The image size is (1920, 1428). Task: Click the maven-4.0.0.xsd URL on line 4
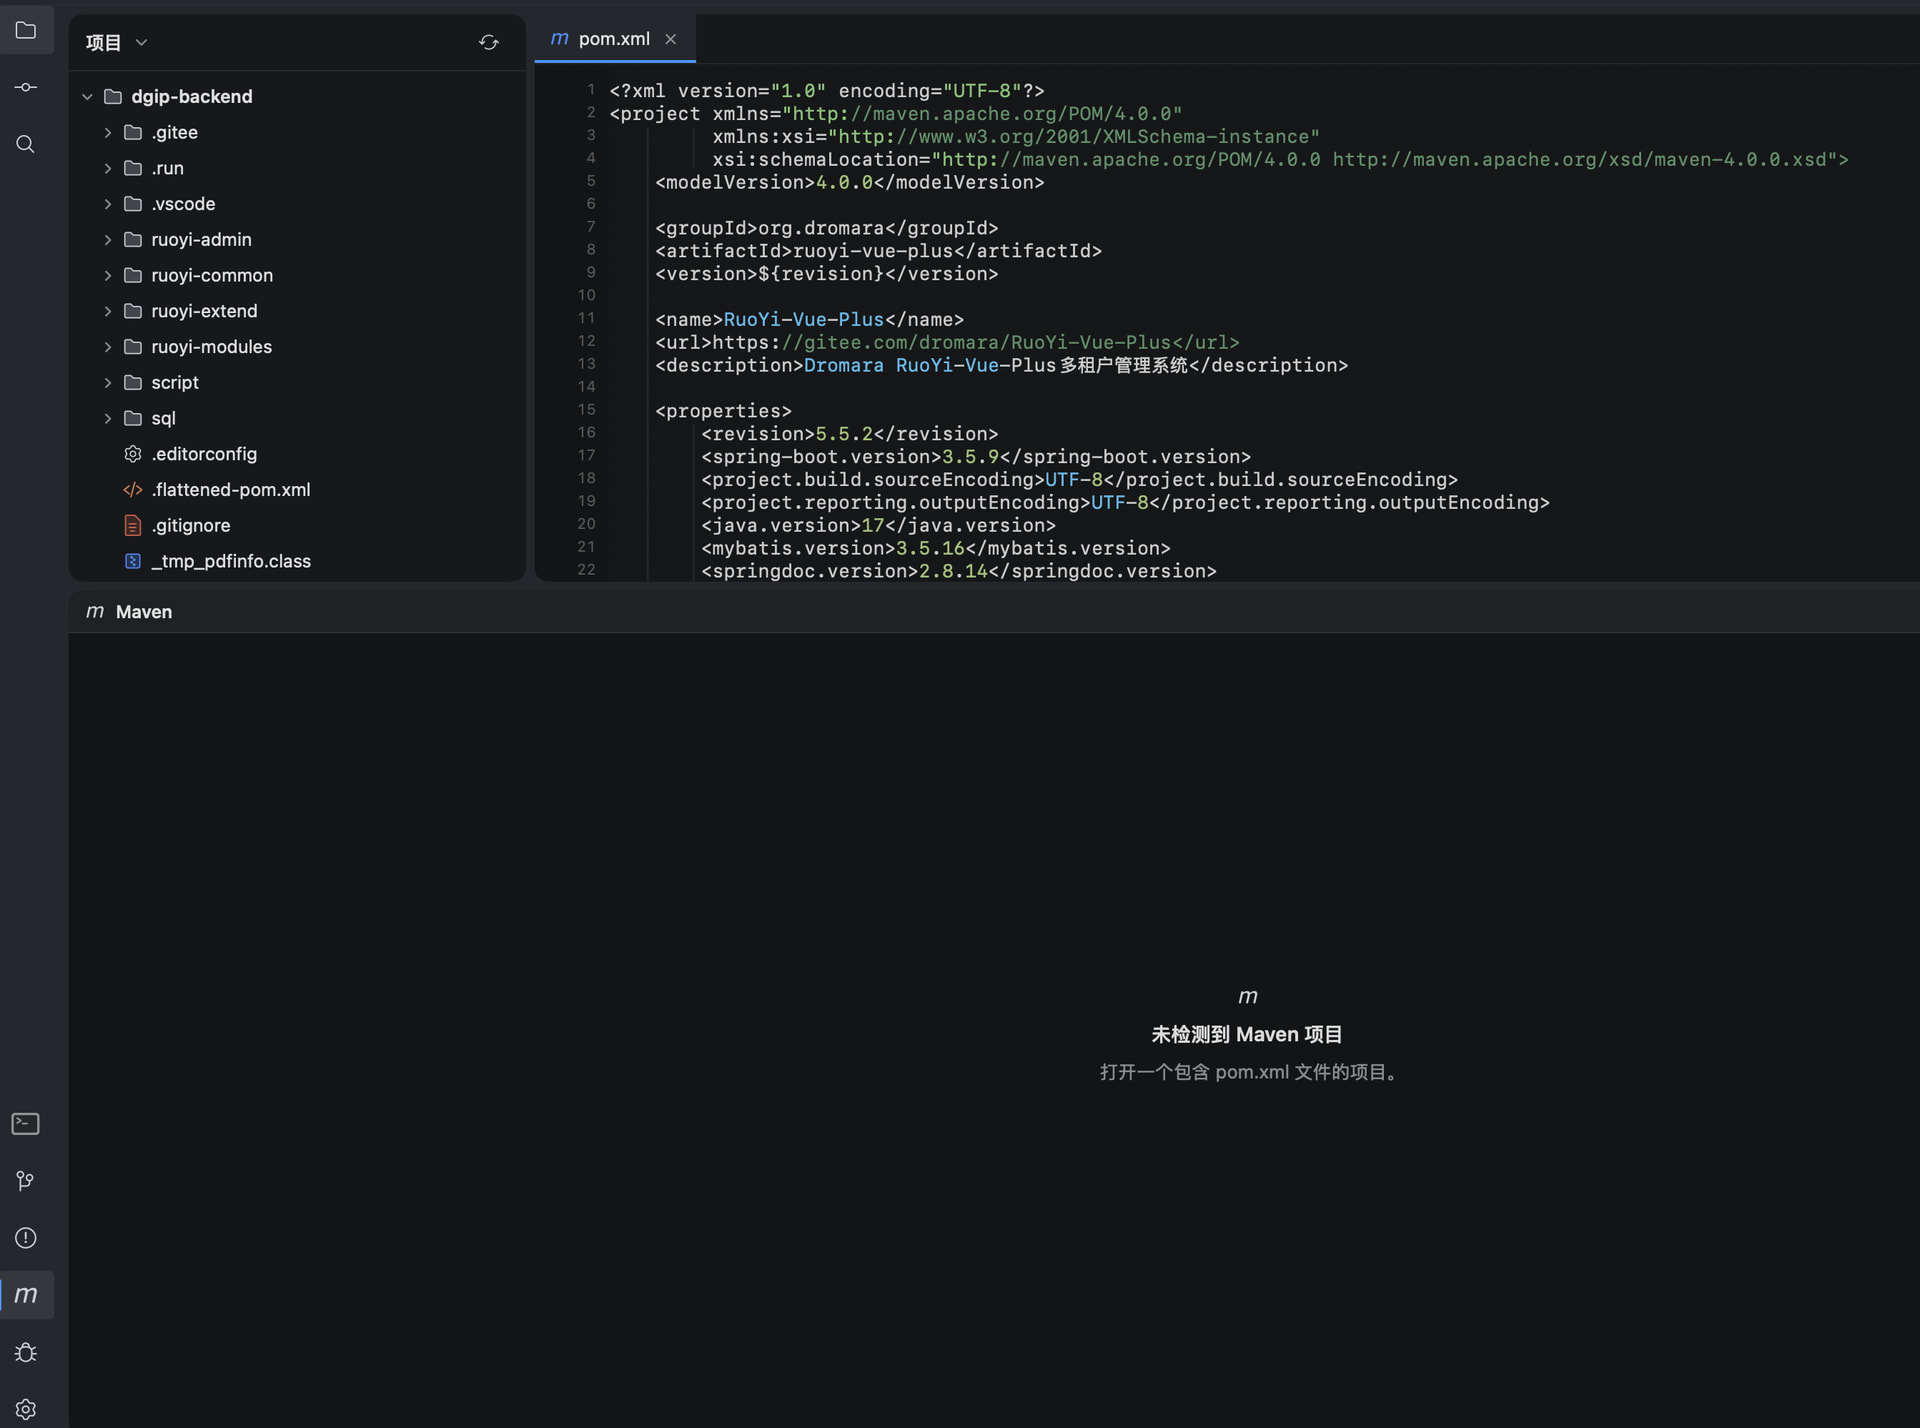[x=1580, y=160]
